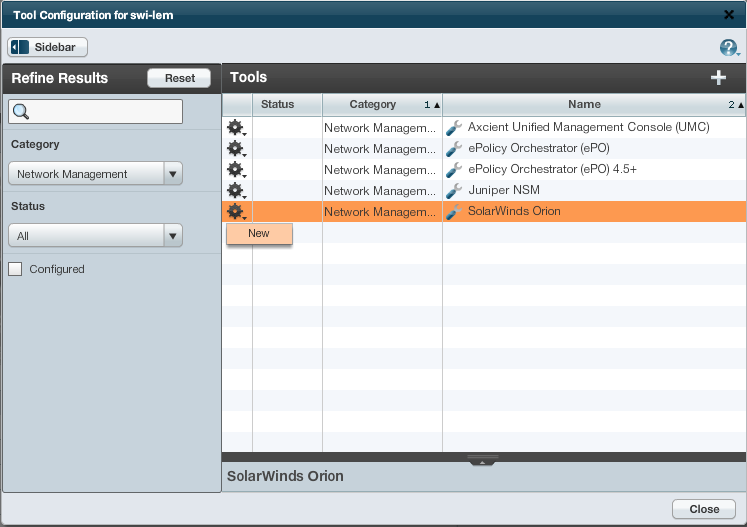This screenshot has width=747, height=527.
Task: Click wrench icon beside ePolicy Orchestrator (ePO)
Action: point(454,149)
